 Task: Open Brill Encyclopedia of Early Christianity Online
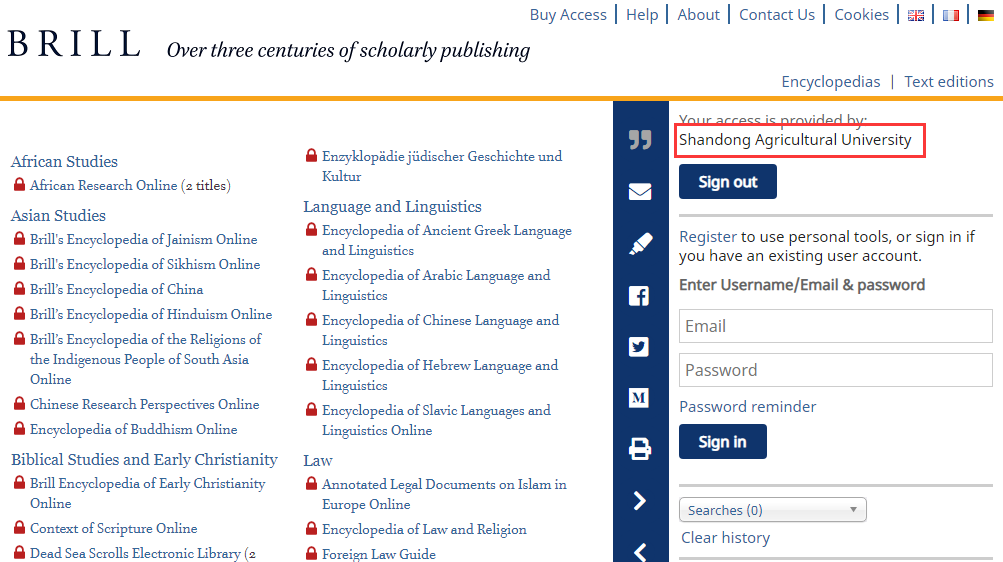click(148, 493)
